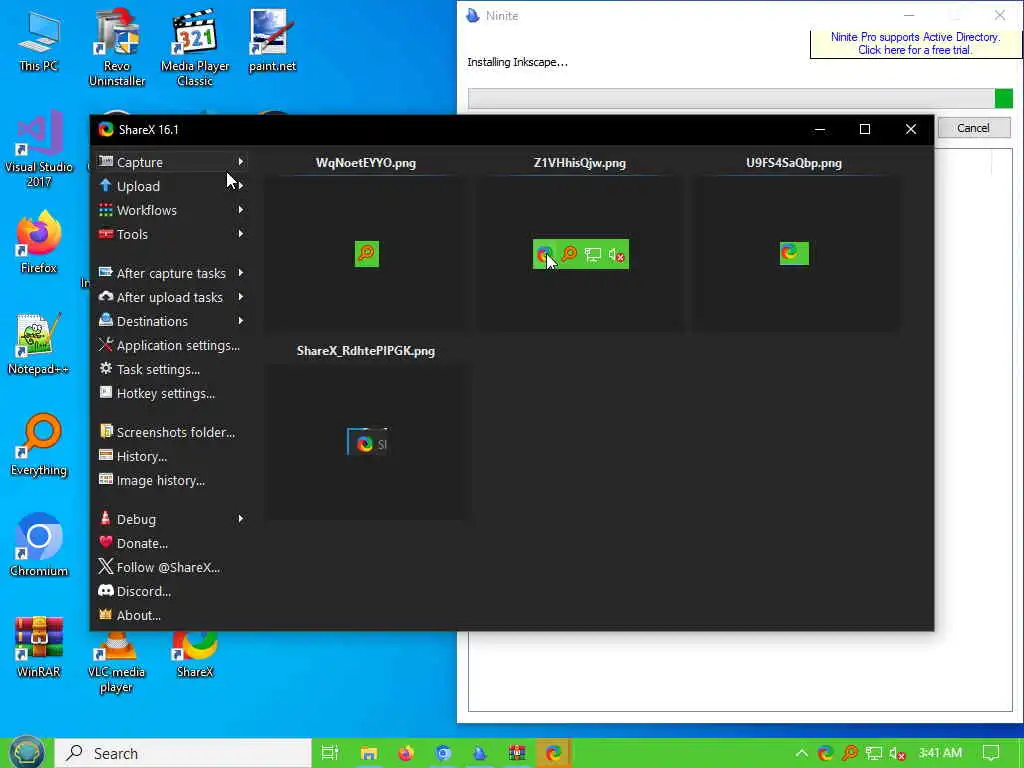Open Task View on taskbar
Screen dimensions: 1024x768
pyautogui.click(x=330, y=753)
